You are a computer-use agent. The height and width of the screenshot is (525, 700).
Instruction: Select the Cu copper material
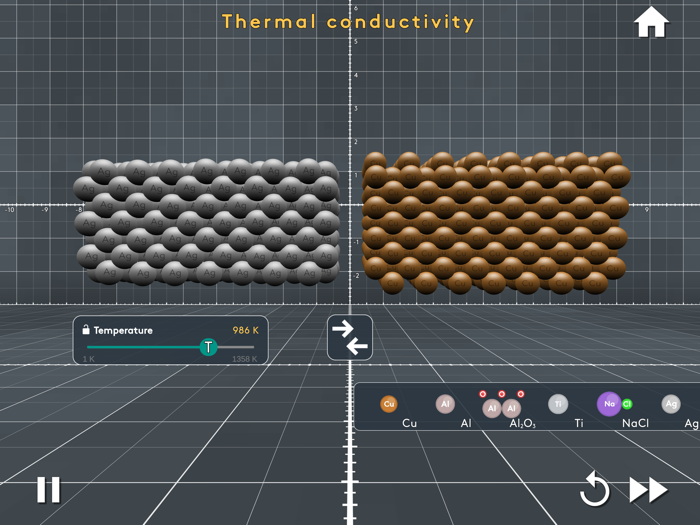coord(389,404)
